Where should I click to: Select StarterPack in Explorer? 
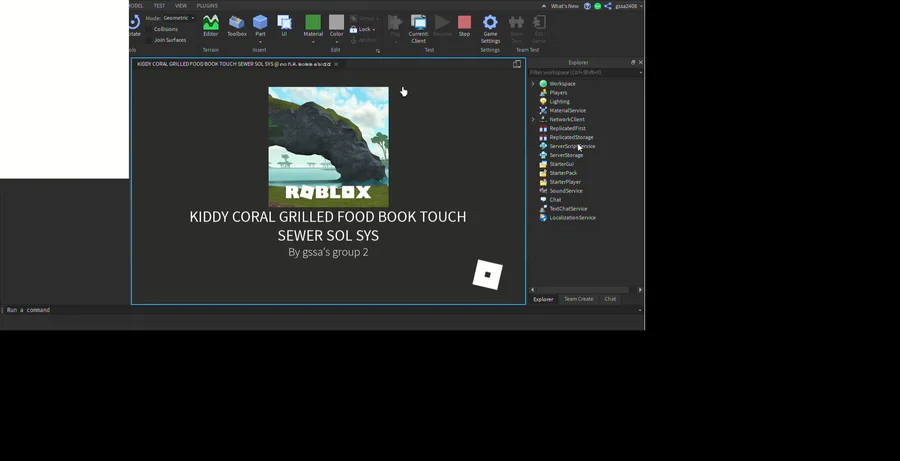tap(563, 173)
